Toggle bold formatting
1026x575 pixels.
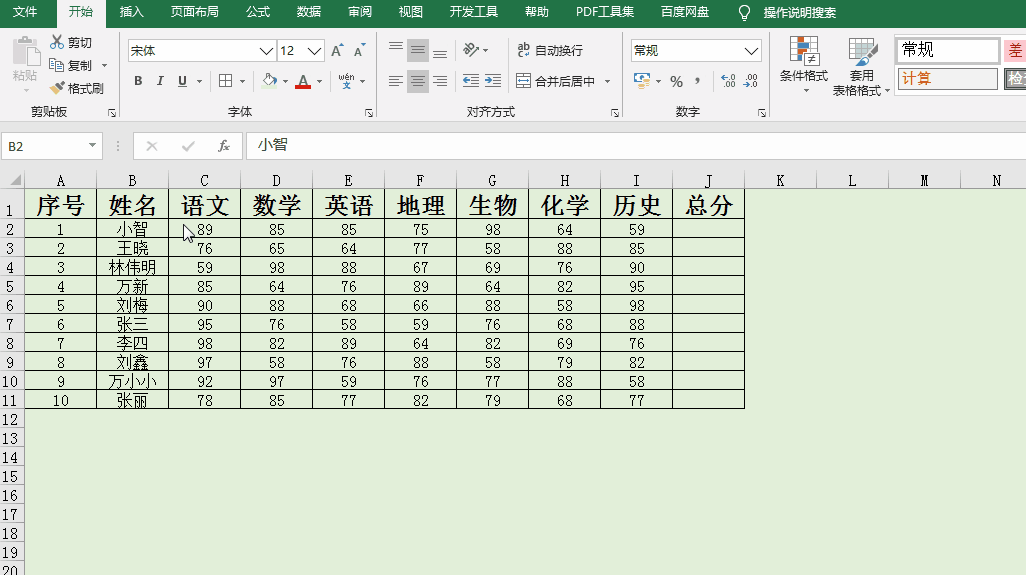coord(138,81)
